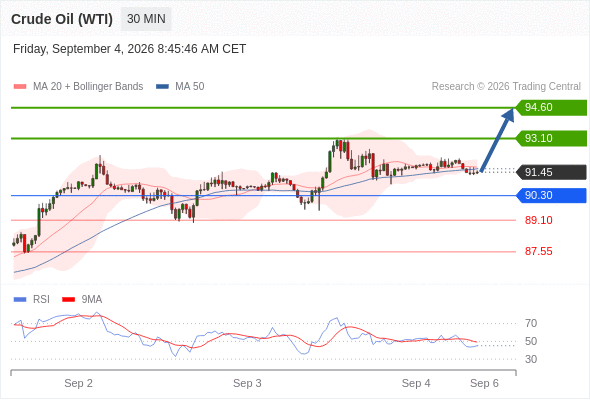This screenshot has width=590, height=400.
Task: Click the red 87.55 support level
Action: coord(538,251)
